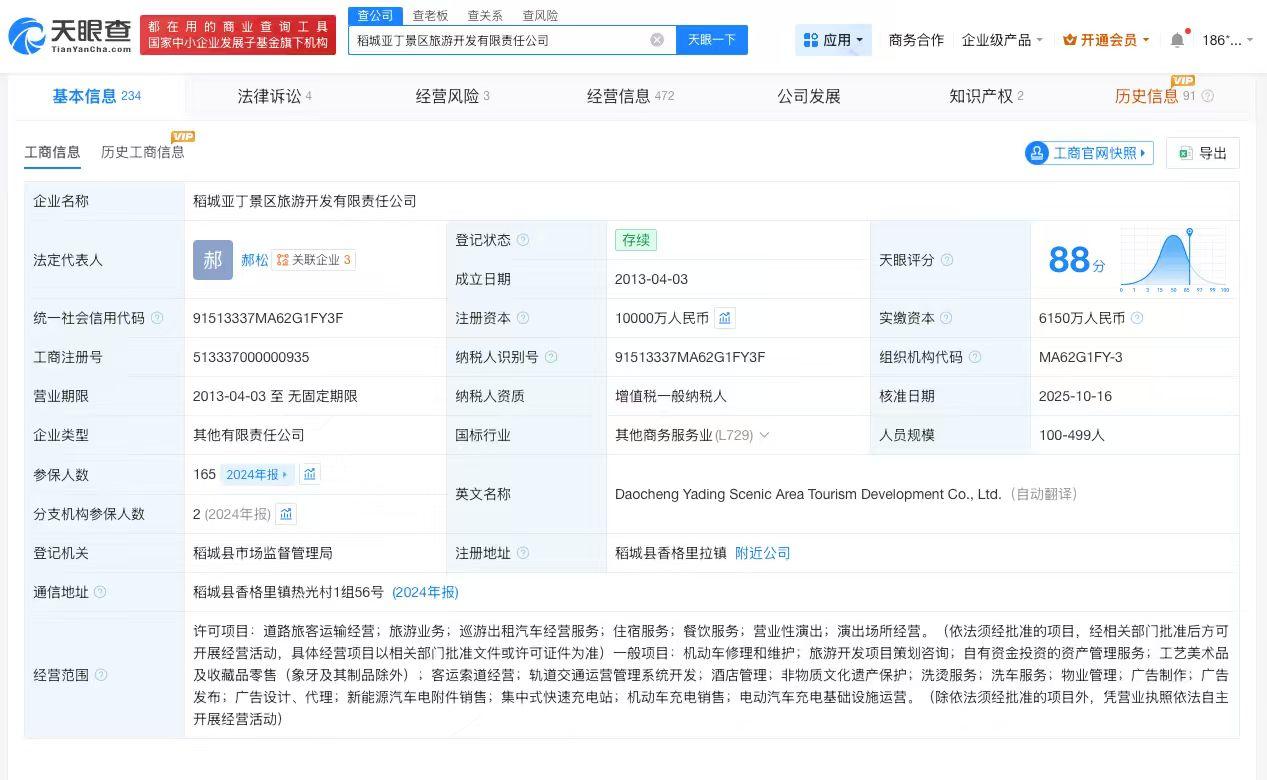Click 附近公司 link
The width and height of the screenshot is (1267, 780).
point(763,553)
